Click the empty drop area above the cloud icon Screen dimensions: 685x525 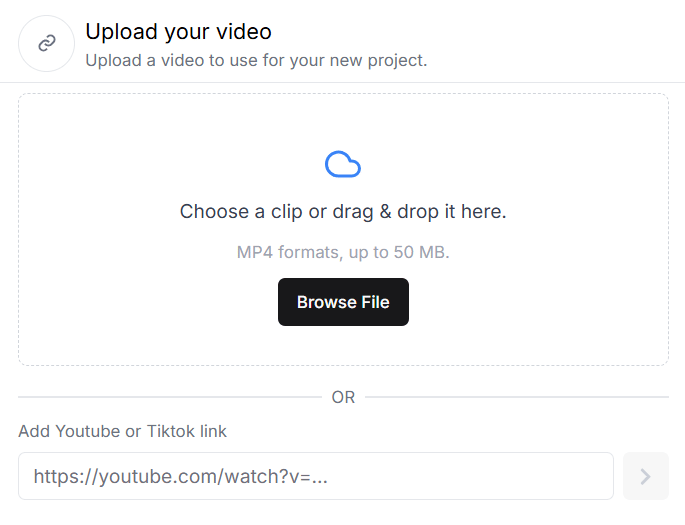[343, 121]
